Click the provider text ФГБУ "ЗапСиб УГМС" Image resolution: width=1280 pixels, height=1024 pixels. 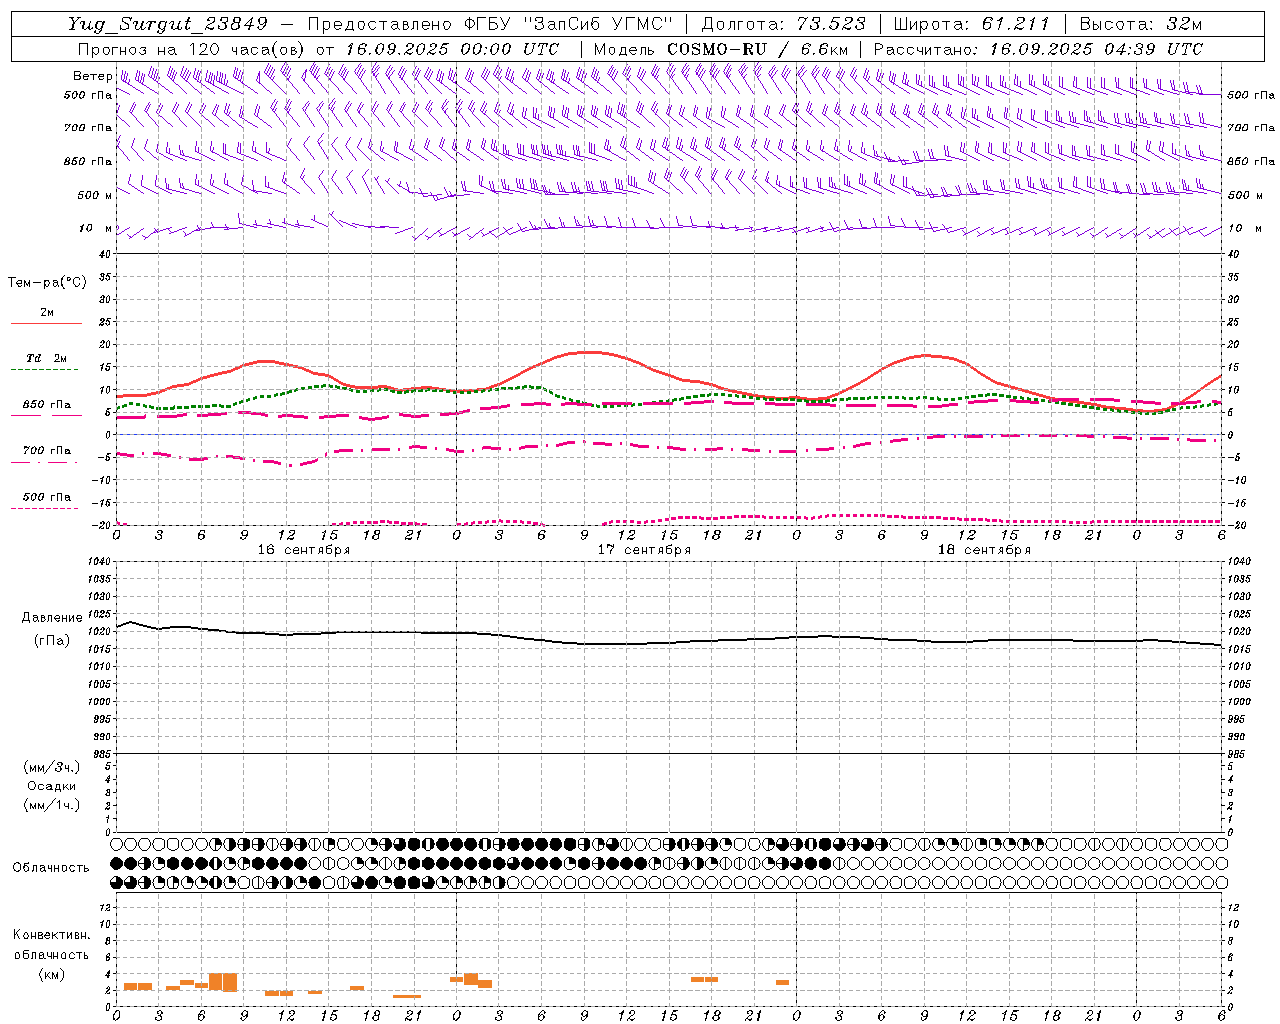click(x=569, y=25)
